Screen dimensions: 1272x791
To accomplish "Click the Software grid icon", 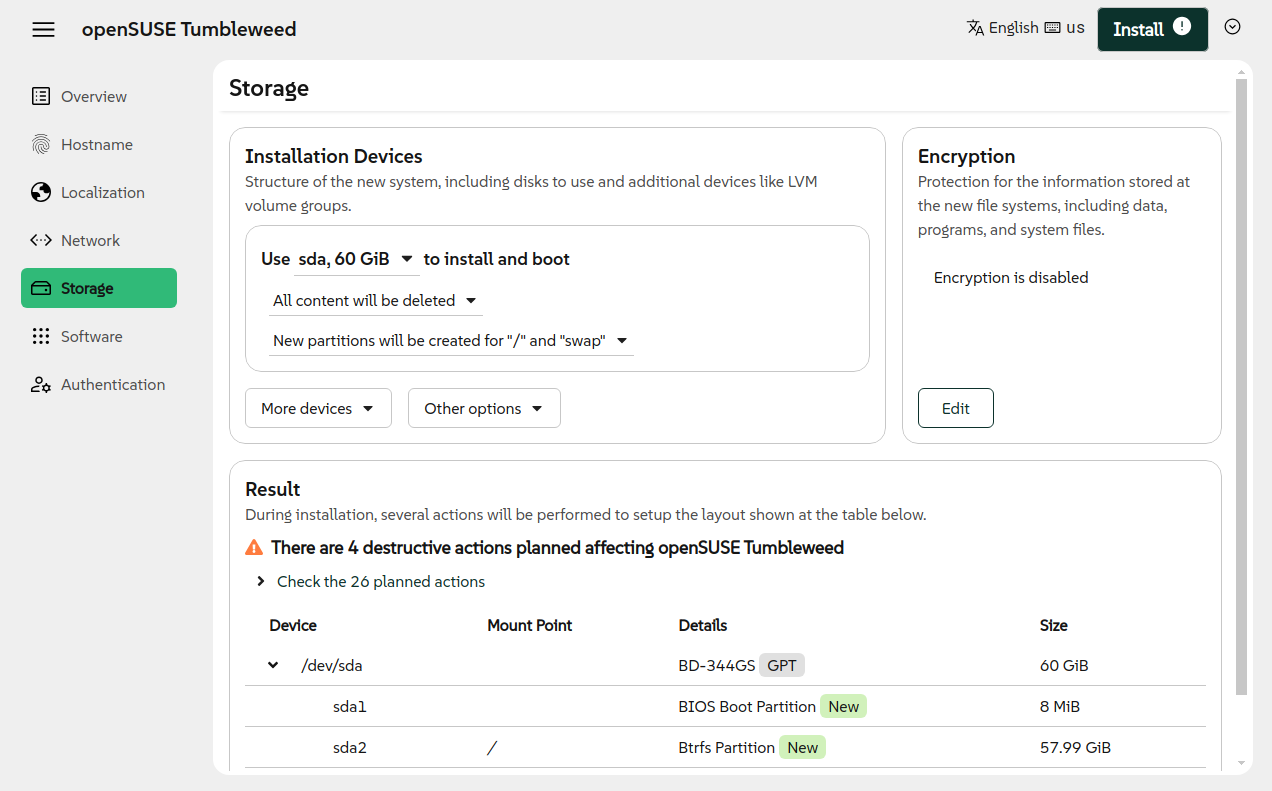I will (41, 336).
